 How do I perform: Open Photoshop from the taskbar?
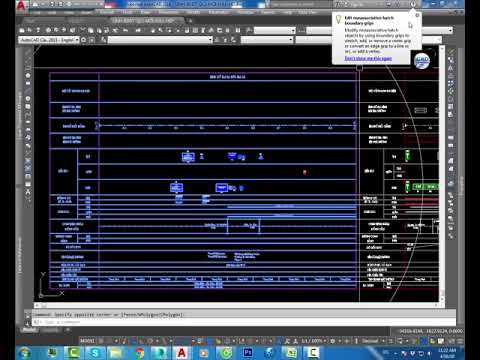point(247,352)
